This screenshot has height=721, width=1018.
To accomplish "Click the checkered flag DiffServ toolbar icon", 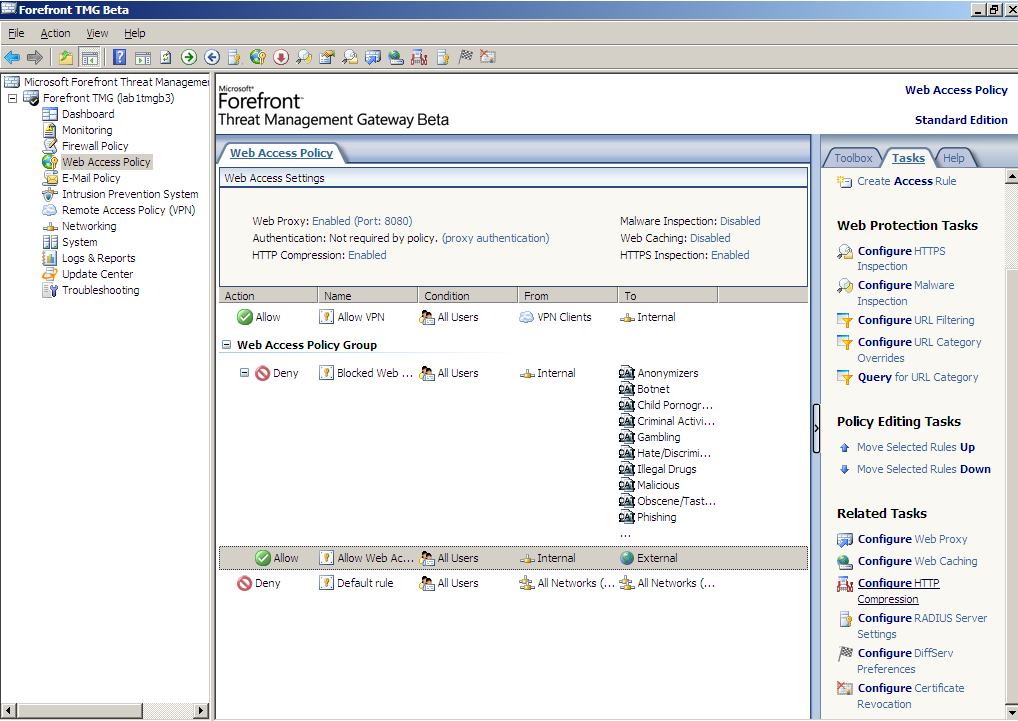I will (x=465, y=57).
